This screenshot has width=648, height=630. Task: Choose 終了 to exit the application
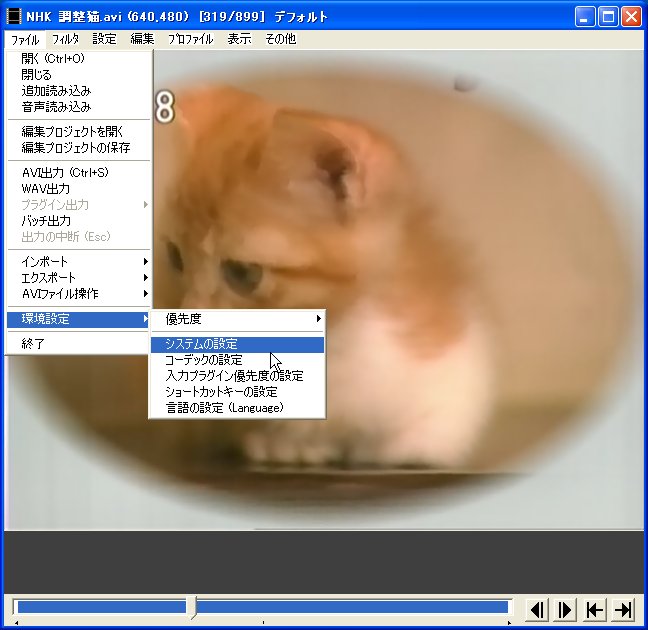point(79,344)
